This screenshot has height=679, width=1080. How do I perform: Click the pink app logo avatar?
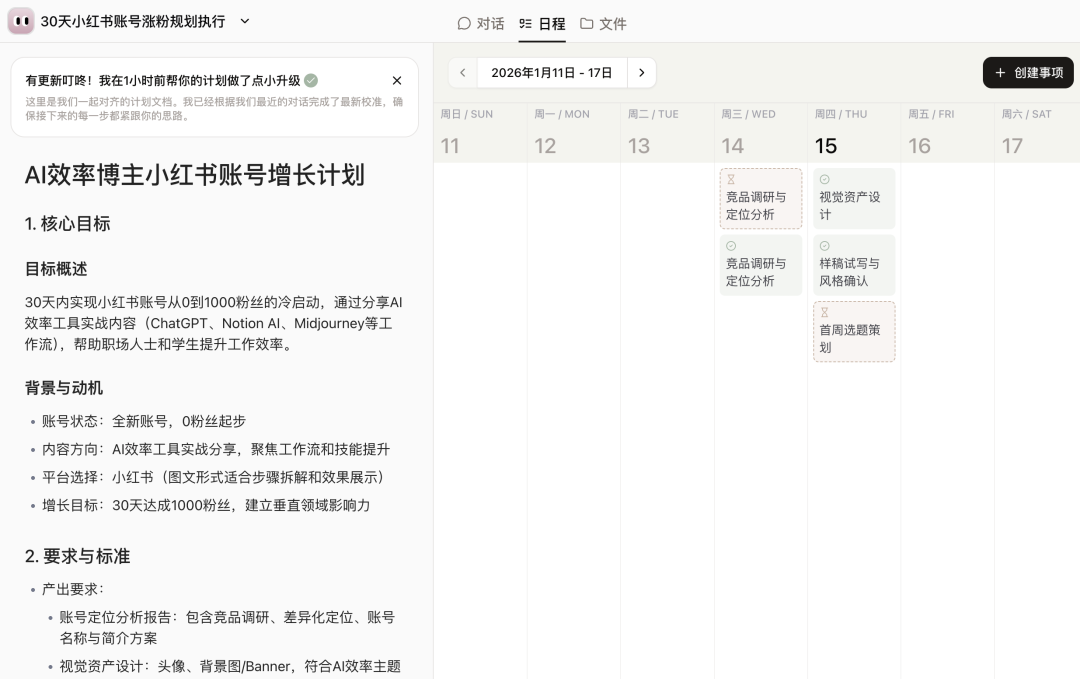(20, 21)
